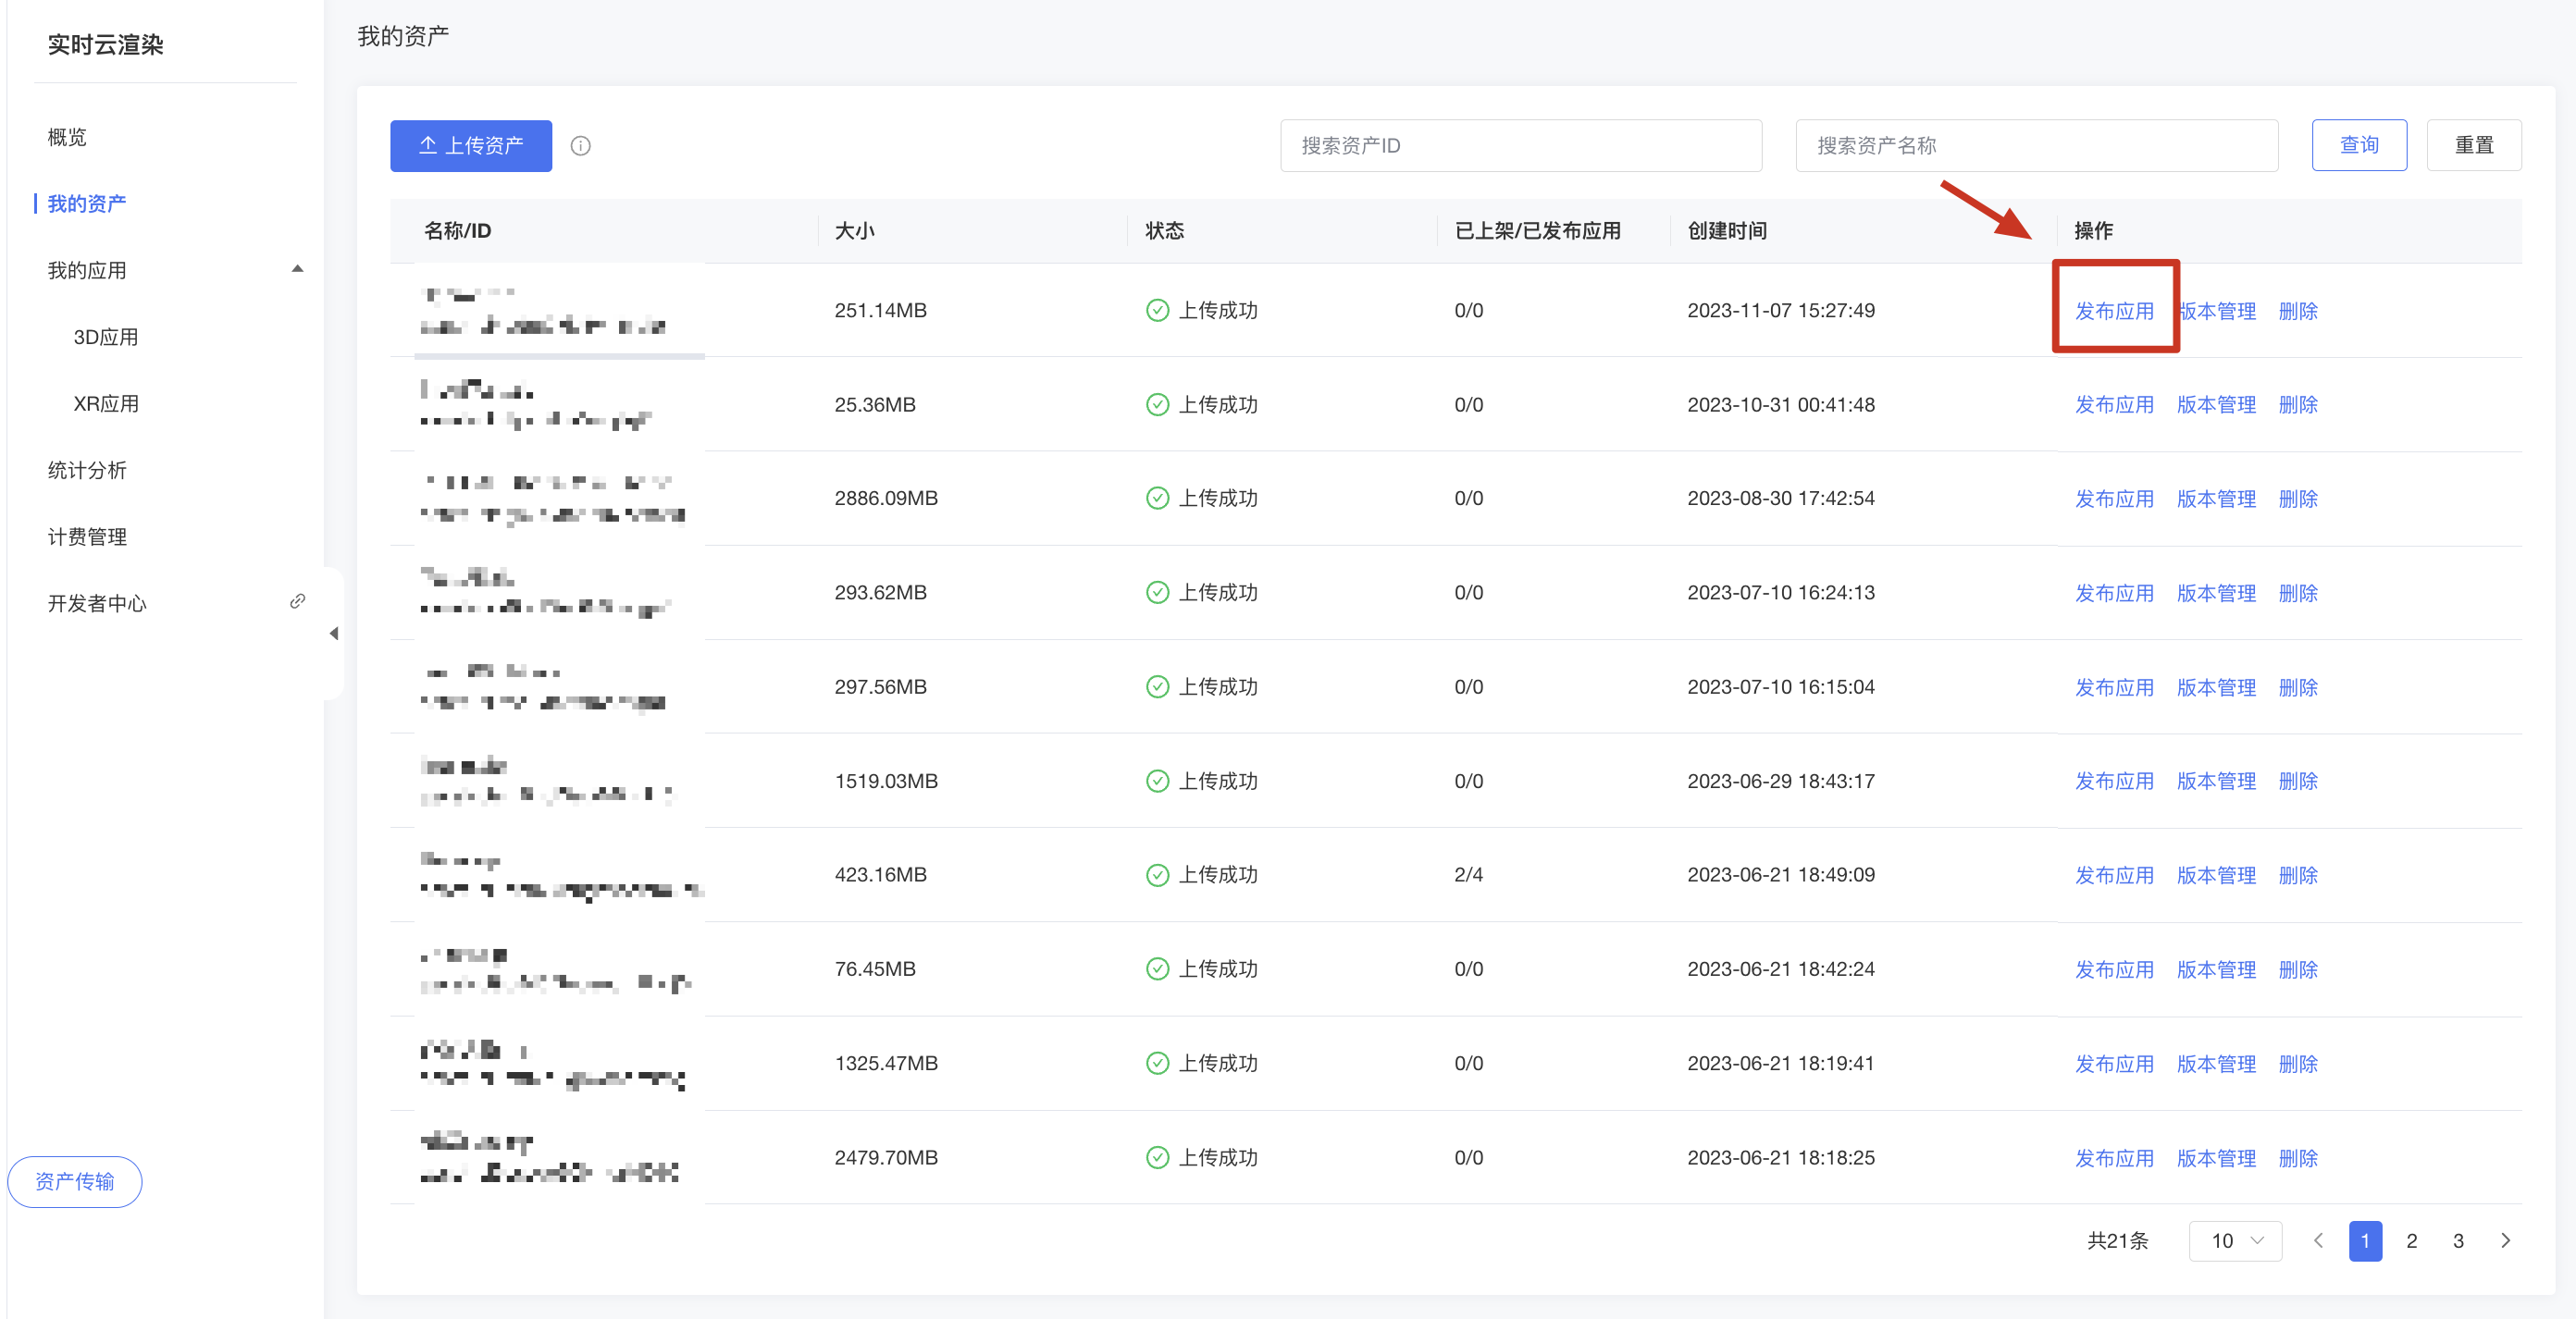Viewport: 2576px width, 1319px height.
Task: Click 删除 for the 1519.03MB asset
Action: 2298,781
